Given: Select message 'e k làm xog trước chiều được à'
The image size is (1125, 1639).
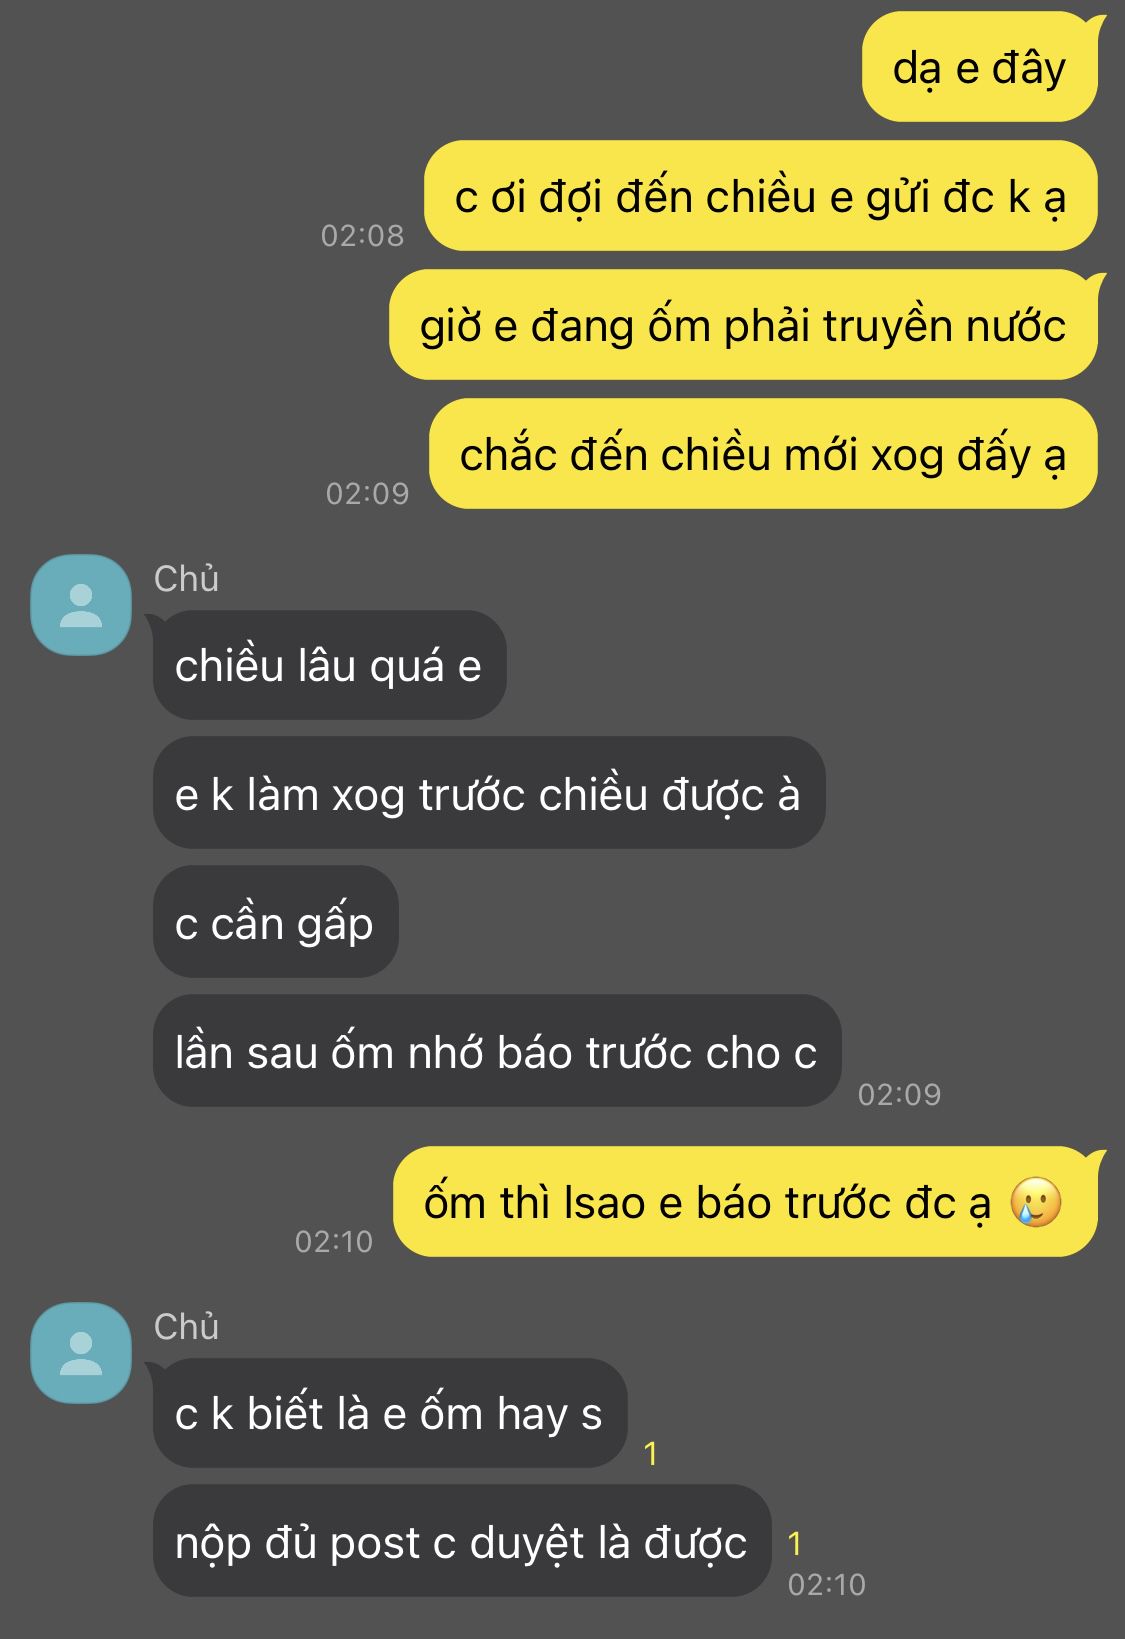Looking at the screenshot, I should [489, 793].
